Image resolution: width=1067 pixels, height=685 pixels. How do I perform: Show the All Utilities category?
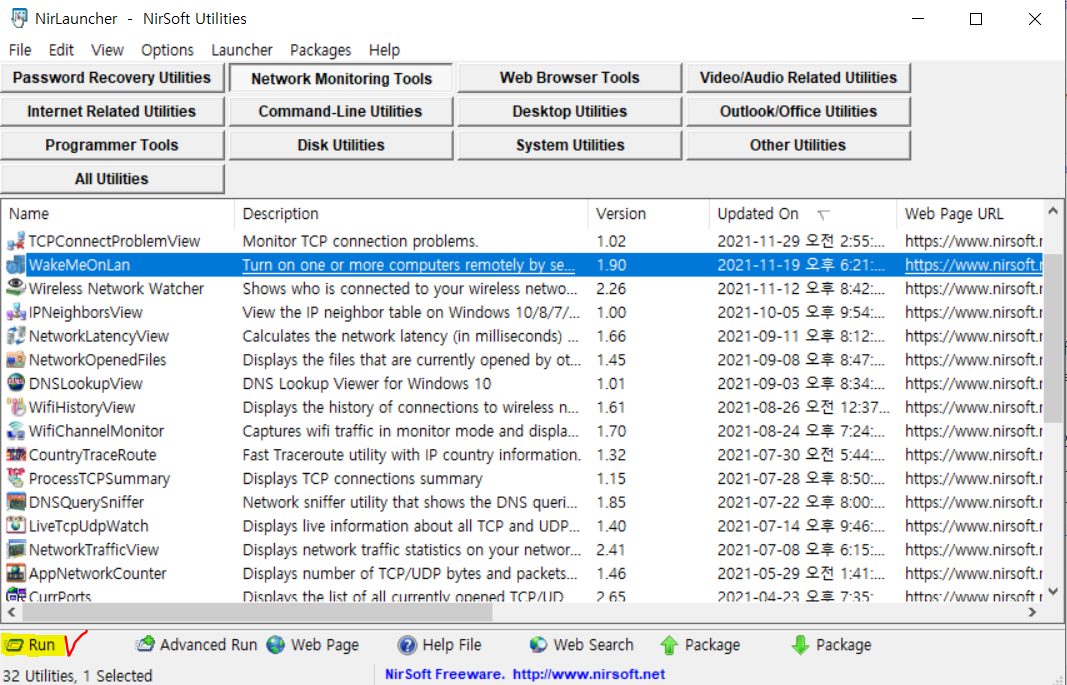pos(112,179)
